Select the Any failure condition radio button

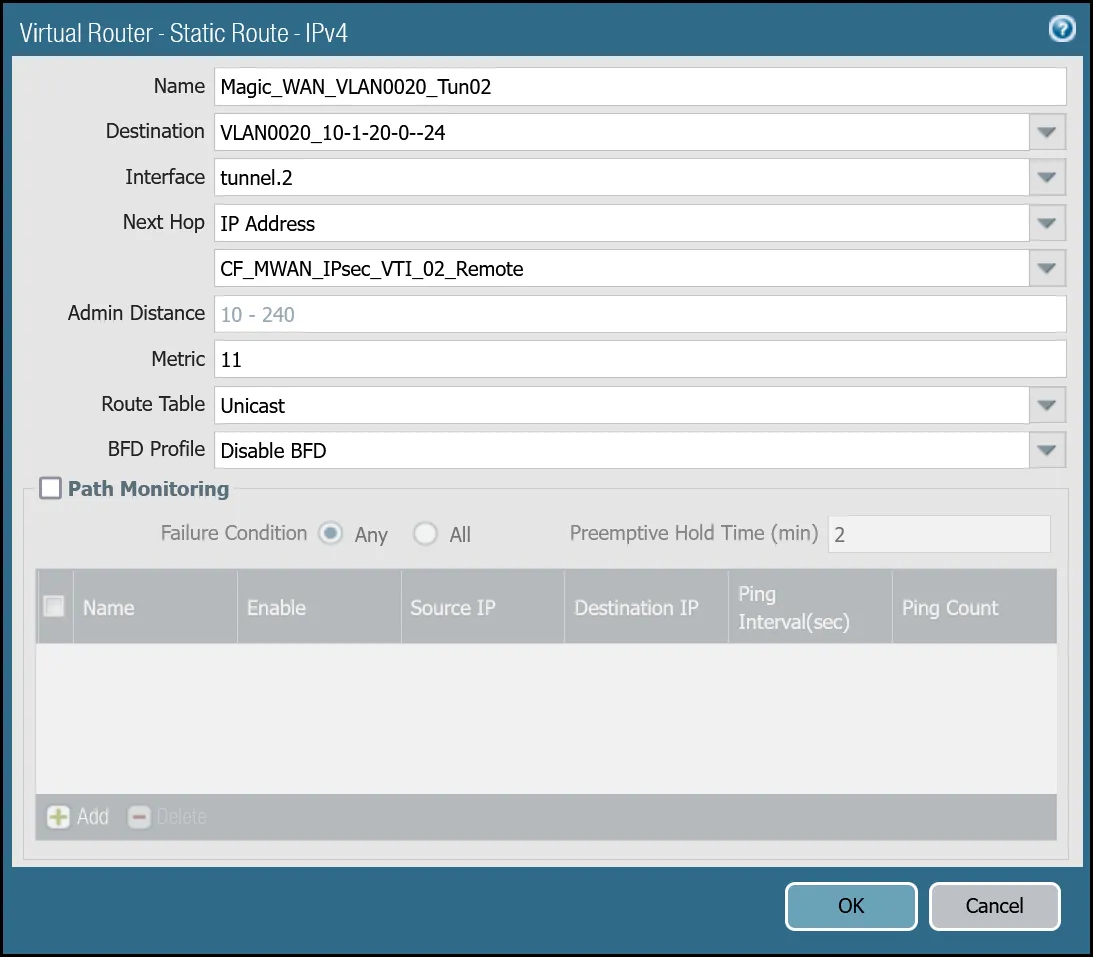pos(330,534)
